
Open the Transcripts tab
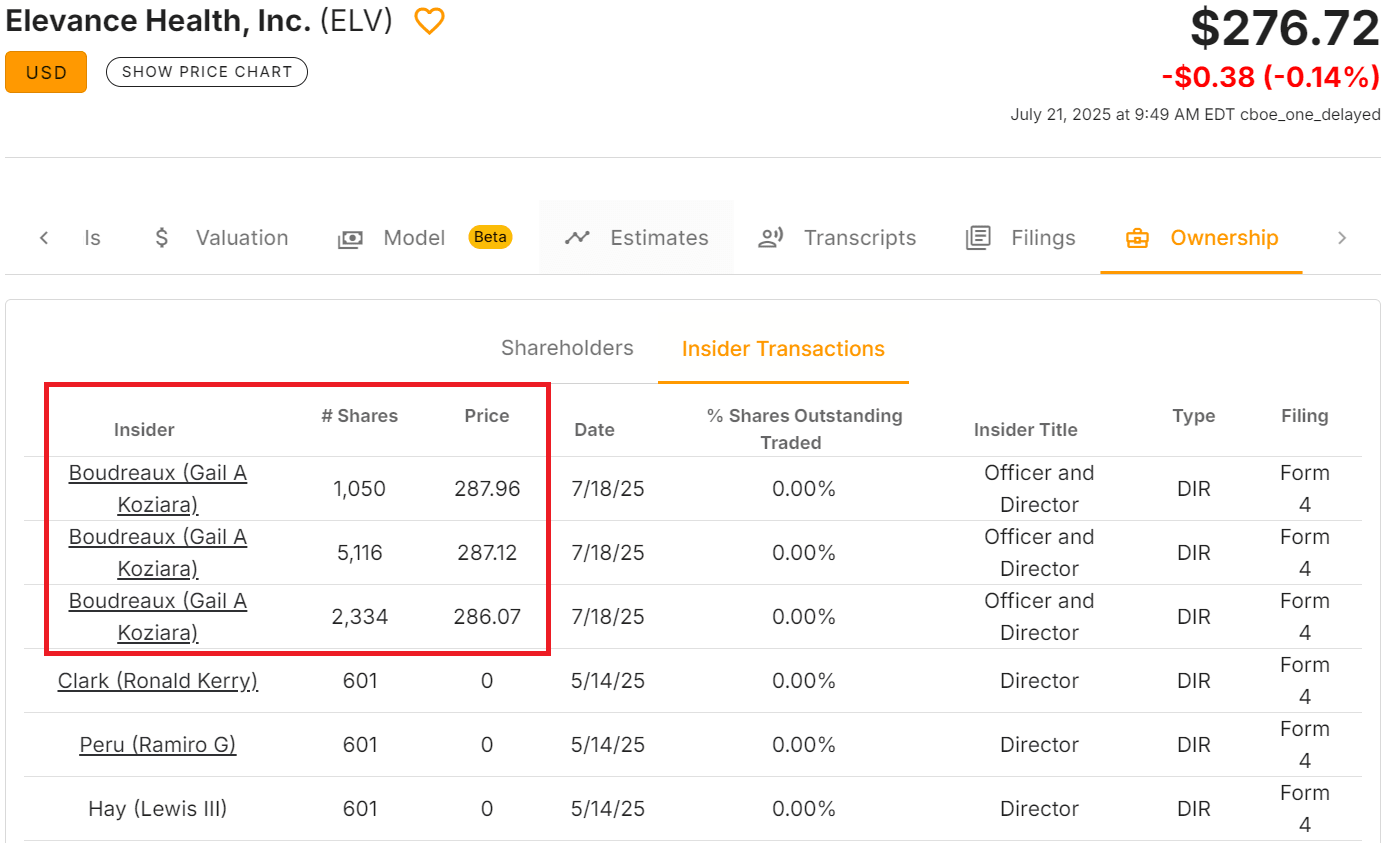tap(837, 238)
